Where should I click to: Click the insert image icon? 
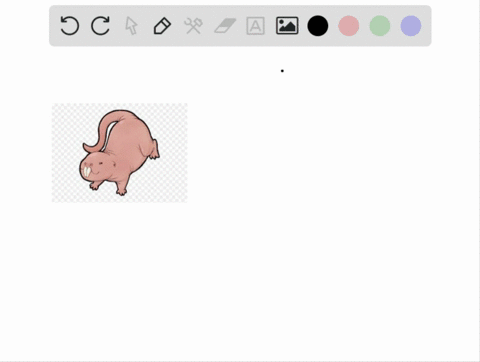pos(287,26)
